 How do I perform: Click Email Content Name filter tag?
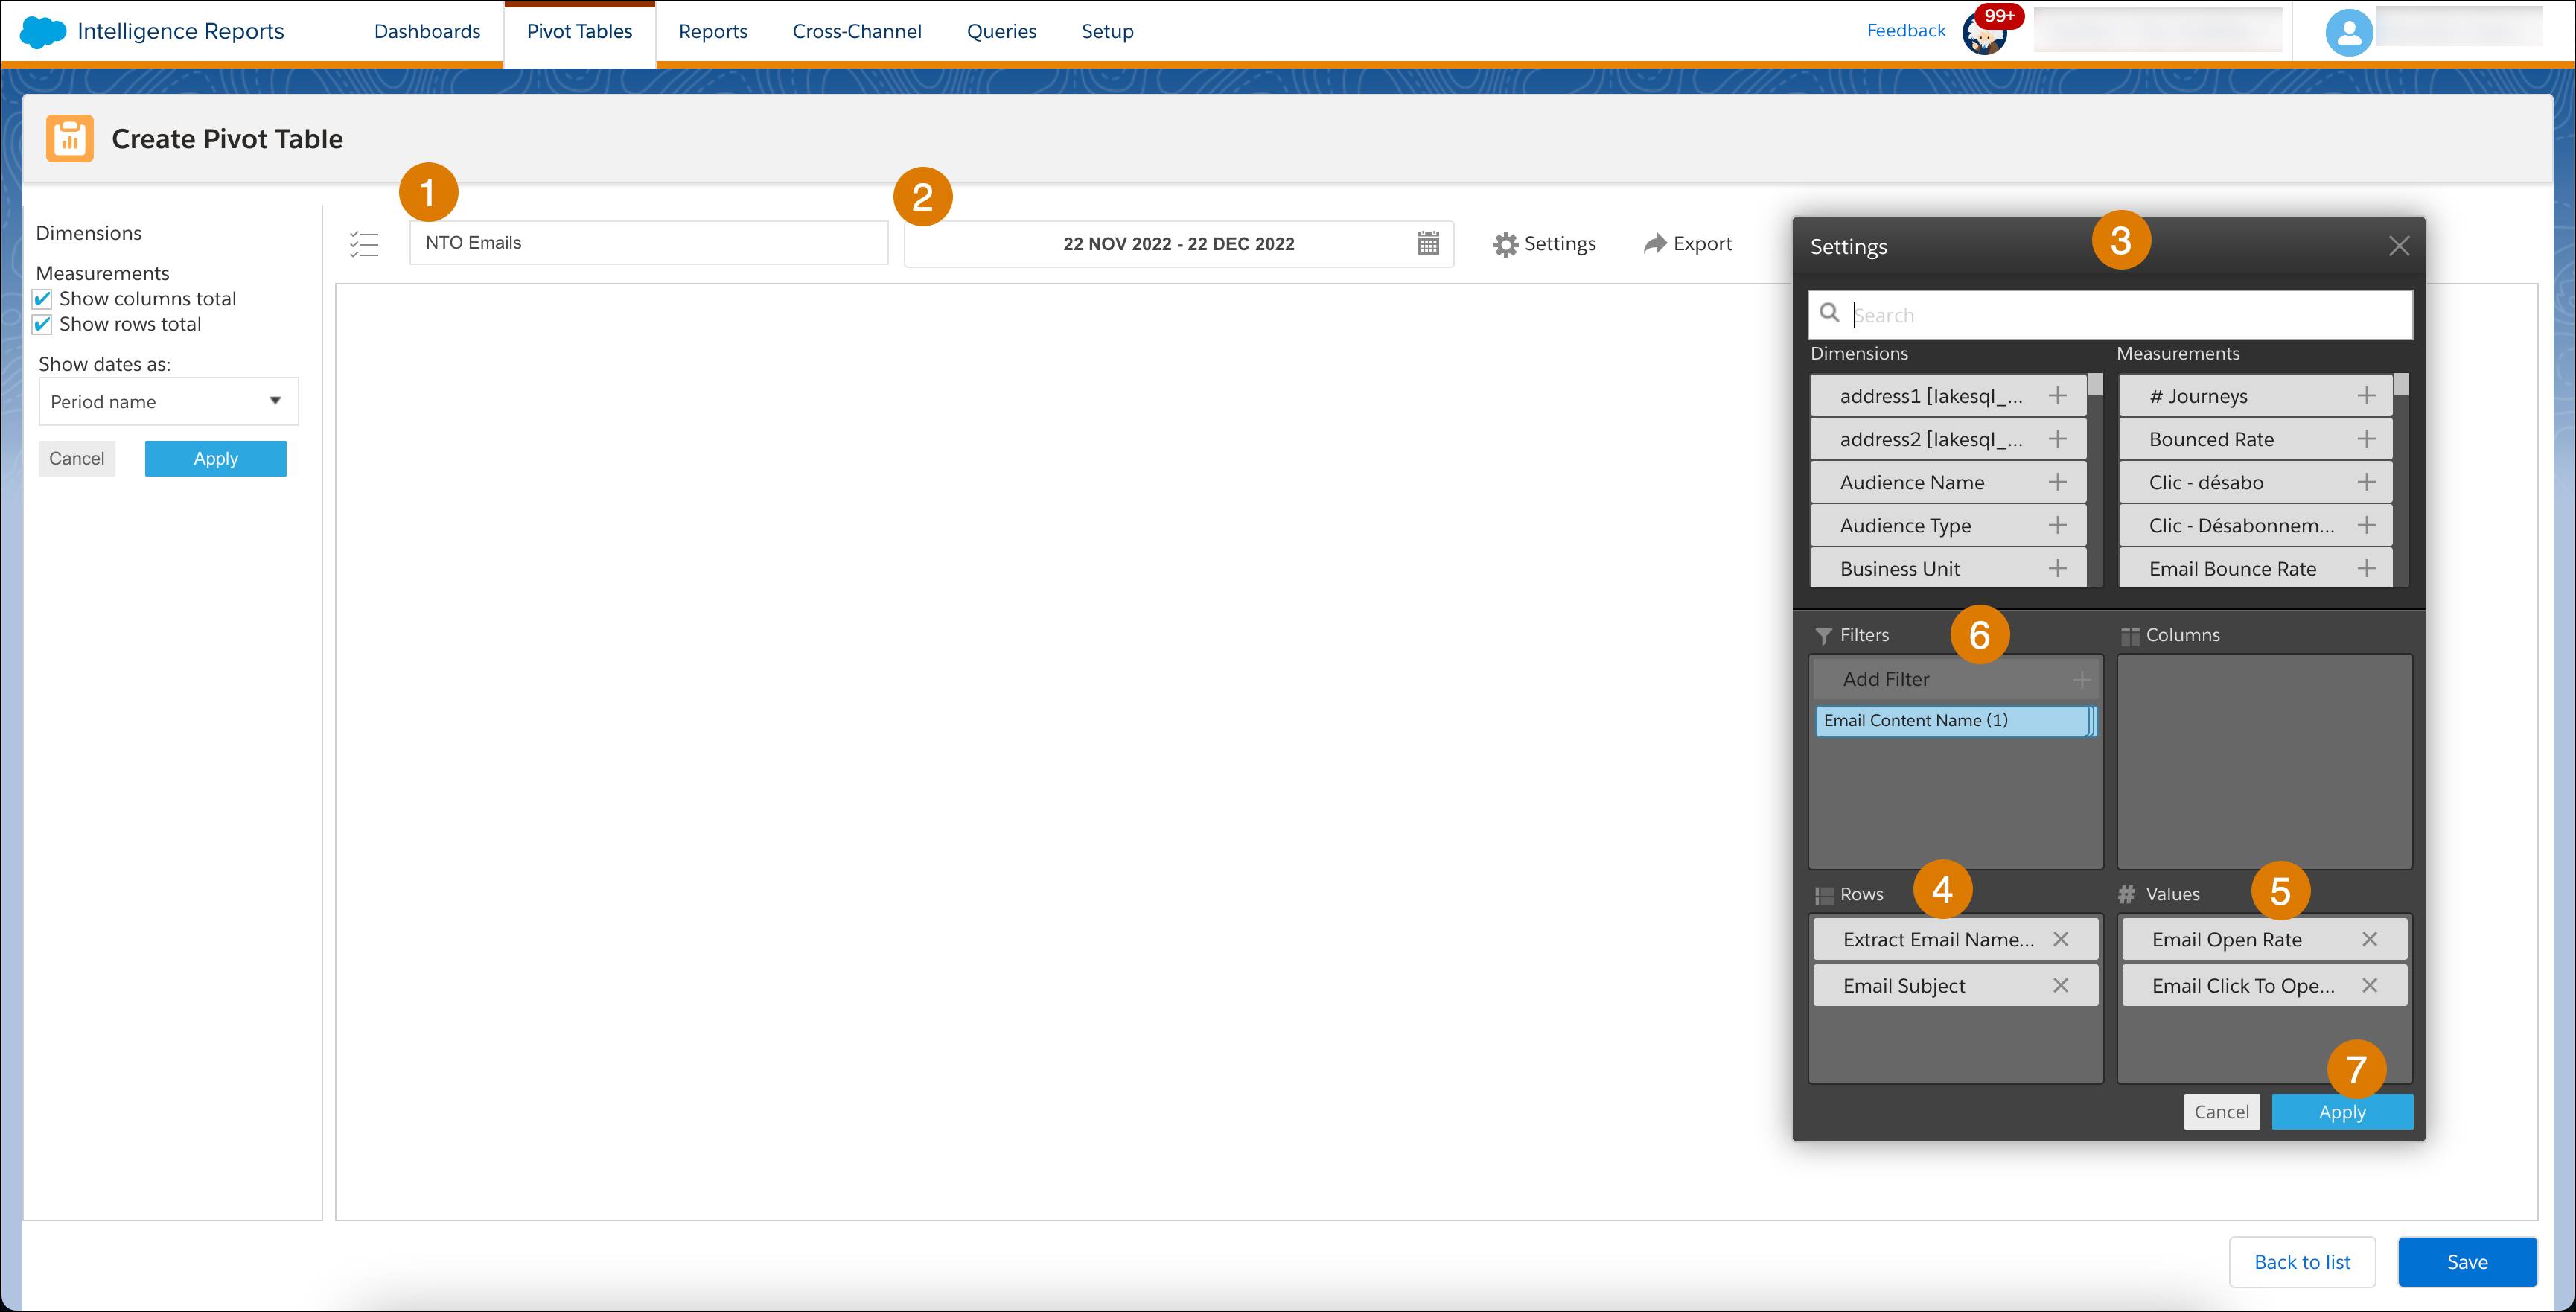click(1947, 719)
